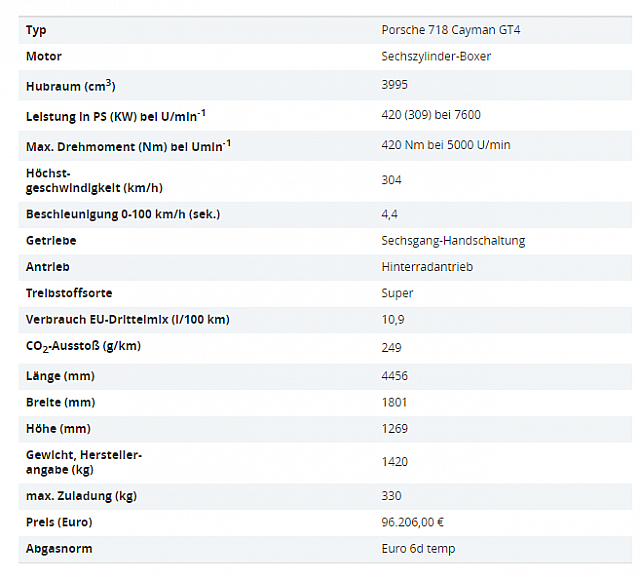Select the fuel value 'Super'
Screen dimensions: 640x580
397,293
